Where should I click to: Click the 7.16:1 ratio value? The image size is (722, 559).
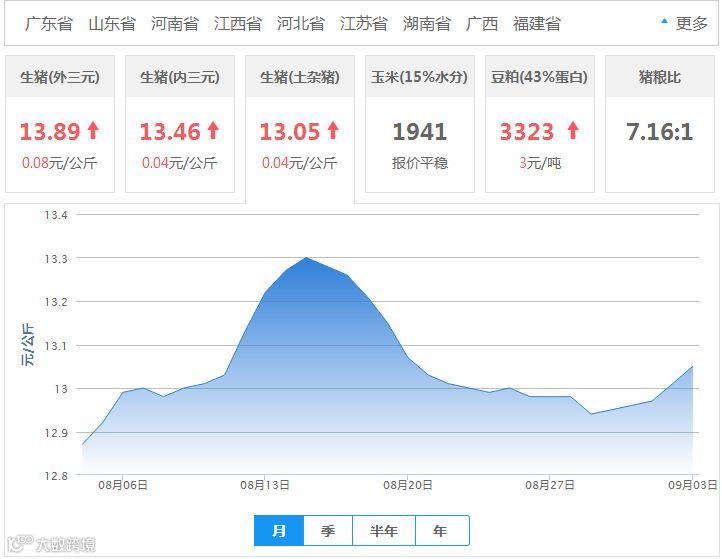660,132
